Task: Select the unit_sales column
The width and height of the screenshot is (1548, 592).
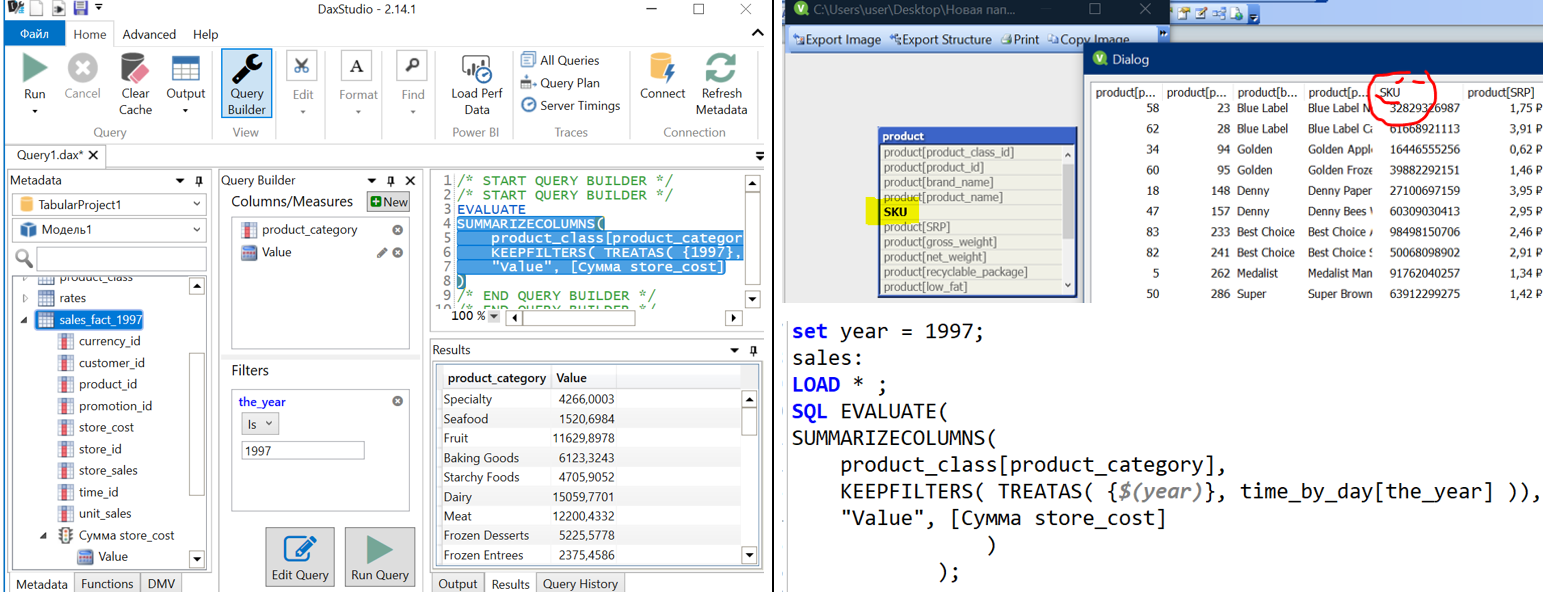Action: coord(105,513)
